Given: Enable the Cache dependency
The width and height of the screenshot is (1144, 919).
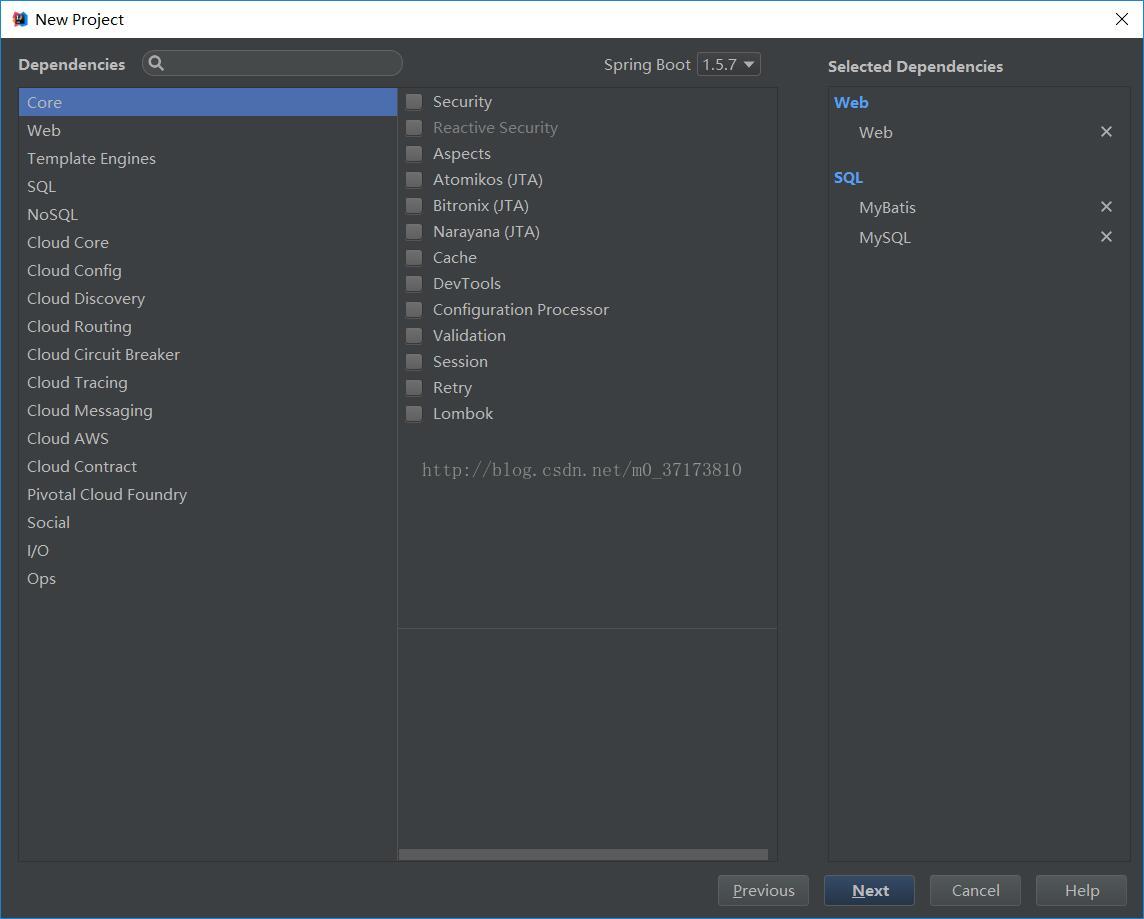Looking at the screenshot, I should (x=414, y=257).
